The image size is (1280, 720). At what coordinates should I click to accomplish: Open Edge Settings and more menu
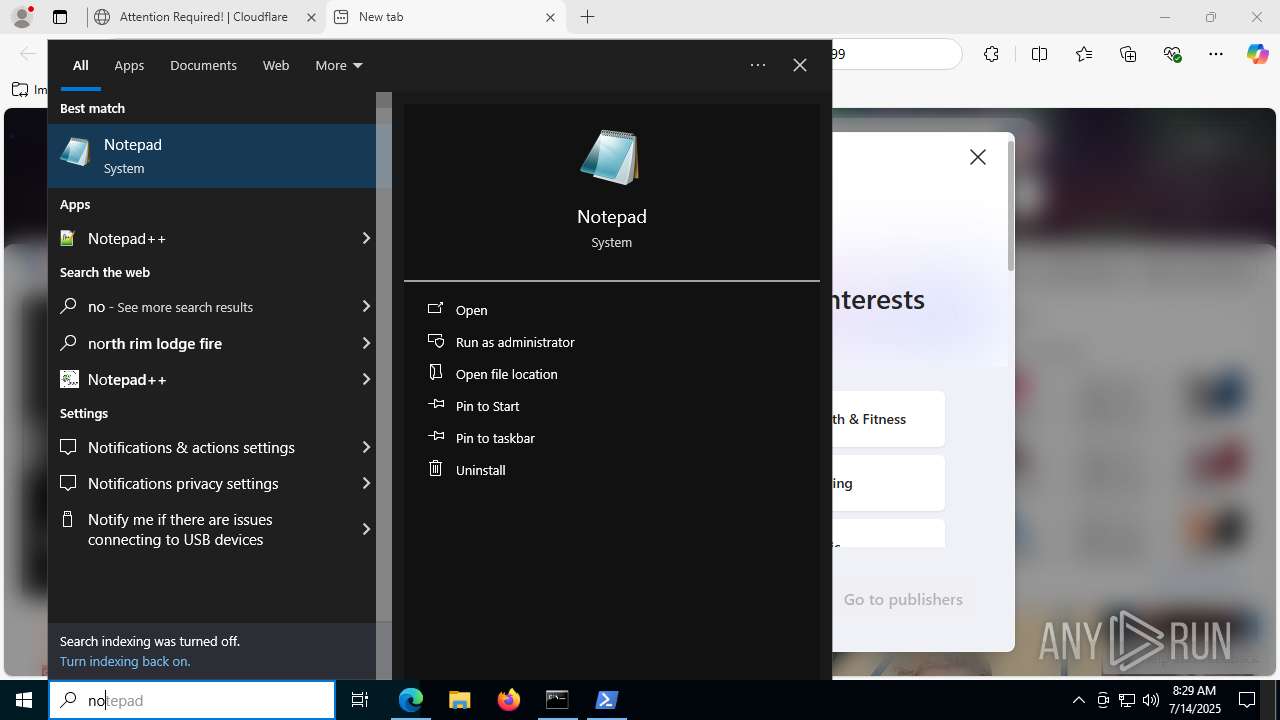[1216, 54]
